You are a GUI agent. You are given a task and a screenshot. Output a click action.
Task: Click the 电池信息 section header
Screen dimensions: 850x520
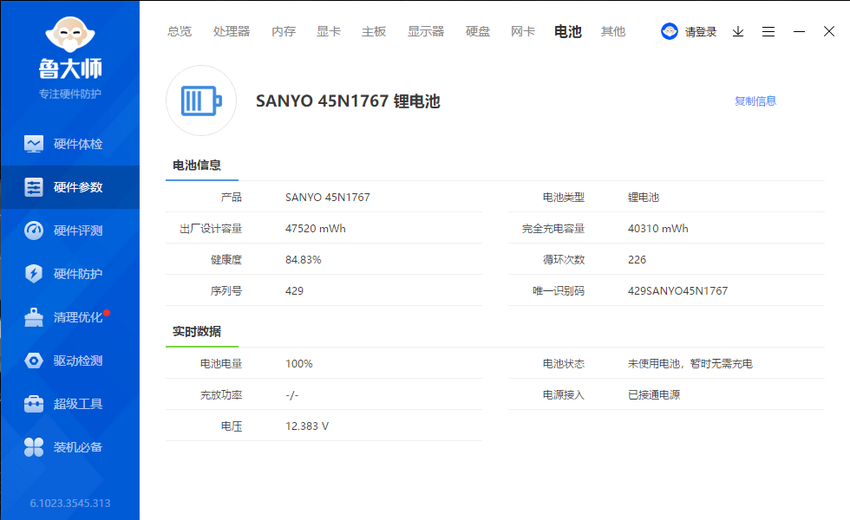(x=197, y=165)
